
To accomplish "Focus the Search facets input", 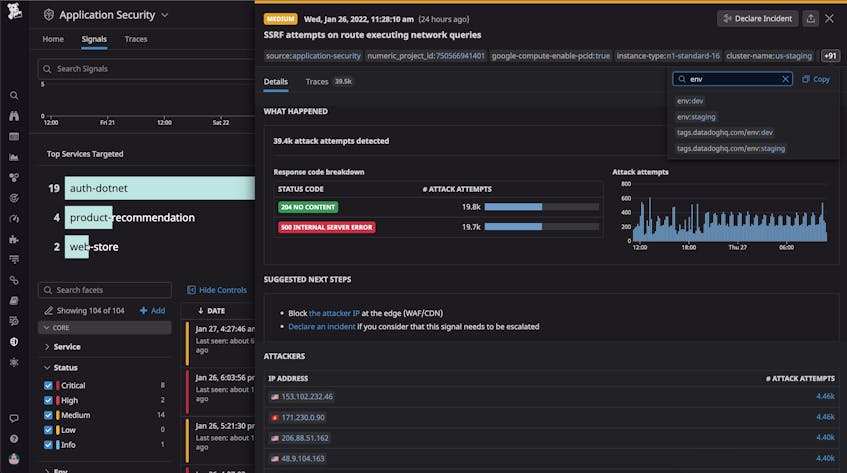I will pos(105,290).
